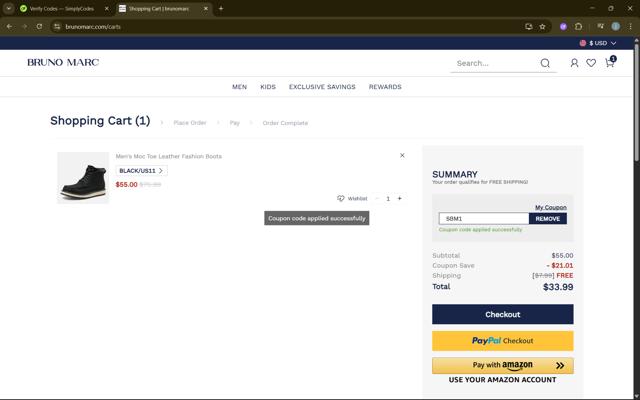Click the Search input field
Screen dimensions: 640x400
496,63
